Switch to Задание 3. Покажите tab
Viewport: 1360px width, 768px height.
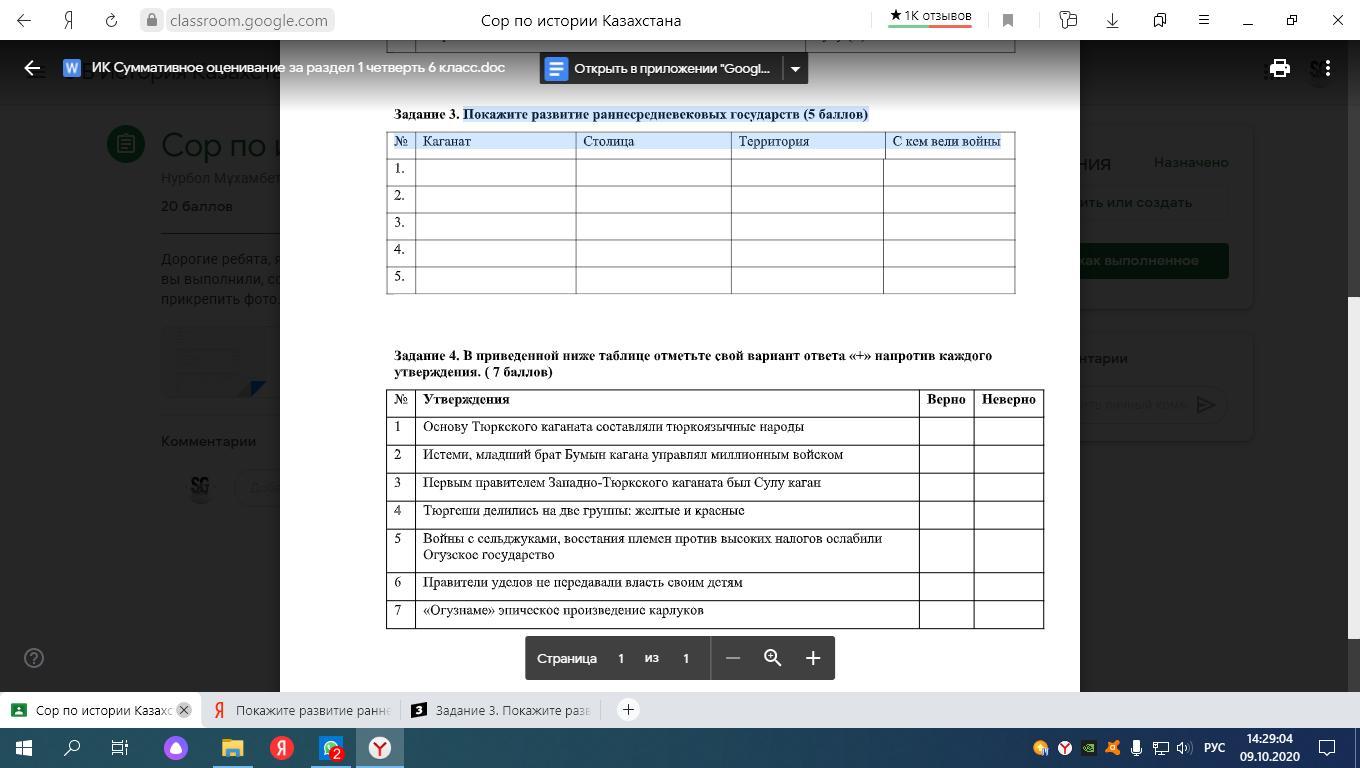[501, 710]
